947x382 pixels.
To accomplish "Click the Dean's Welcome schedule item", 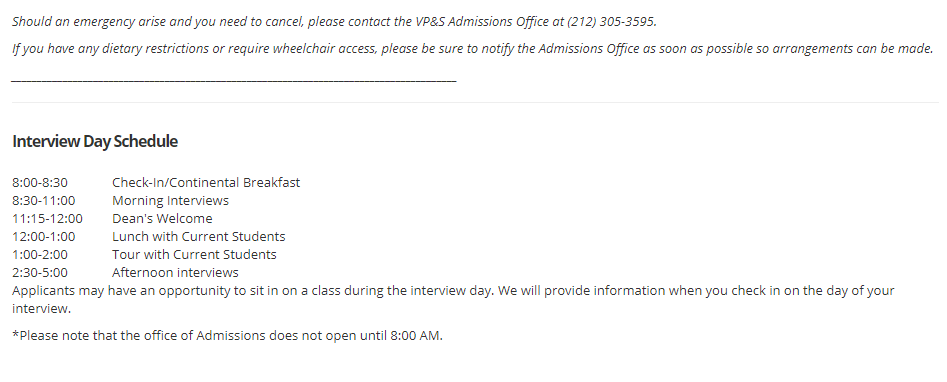I will (x=162, y=218).
